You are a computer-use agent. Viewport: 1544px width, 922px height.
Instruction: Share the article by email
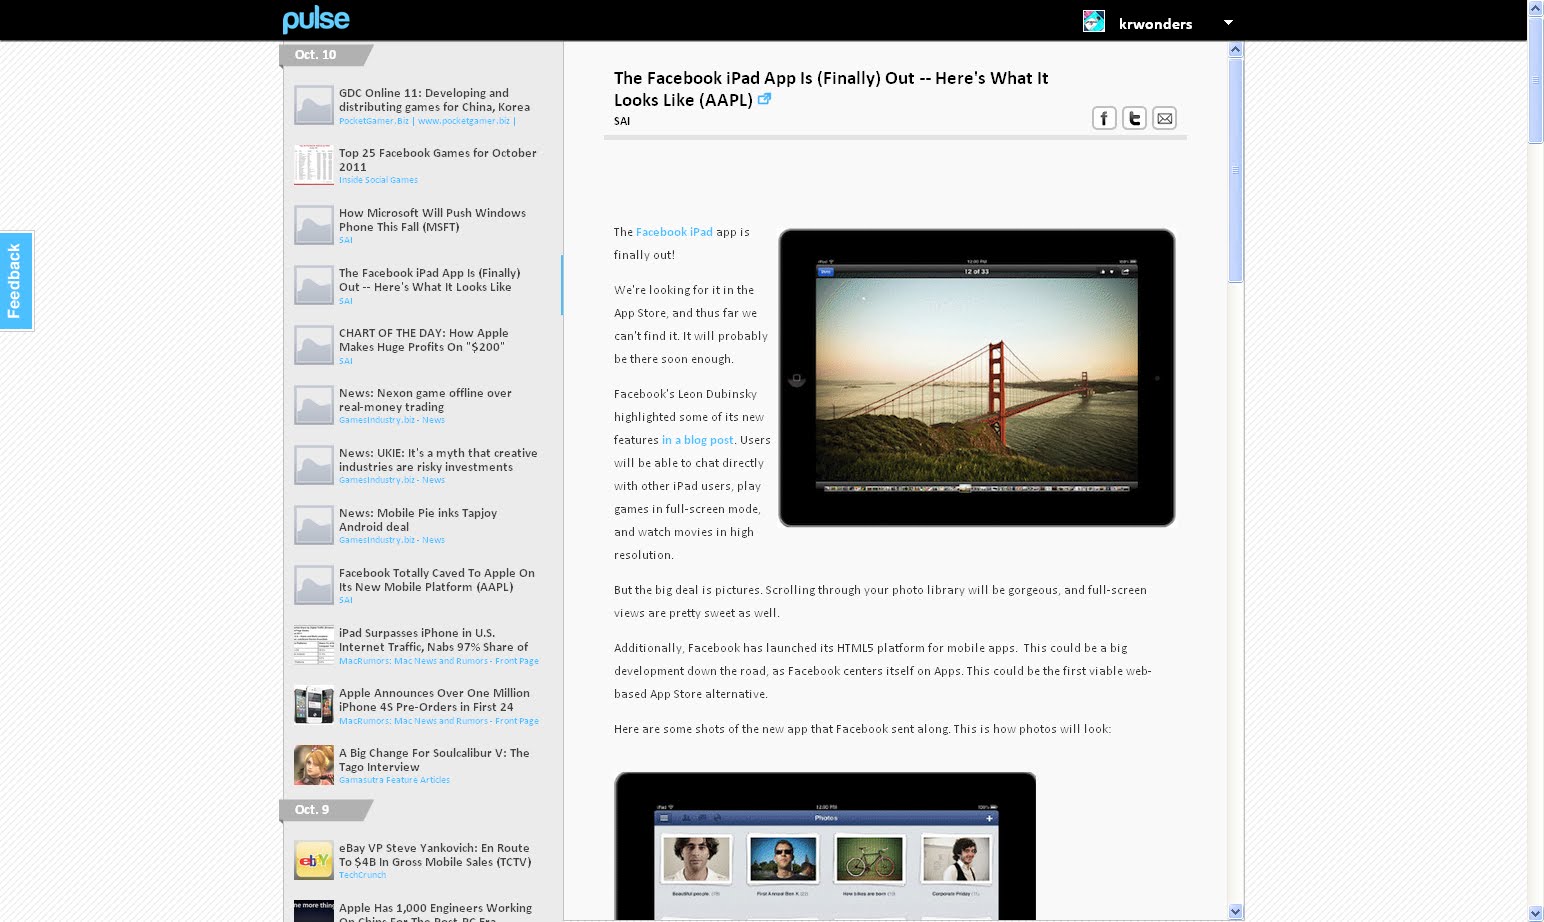coord(1164,119)
